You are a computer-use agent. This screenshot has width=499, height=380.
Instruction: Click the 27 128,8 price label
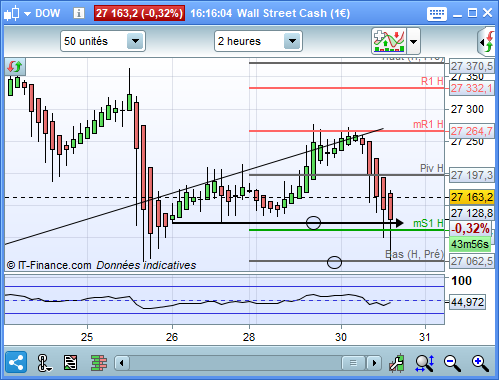(x=471, y=213)
